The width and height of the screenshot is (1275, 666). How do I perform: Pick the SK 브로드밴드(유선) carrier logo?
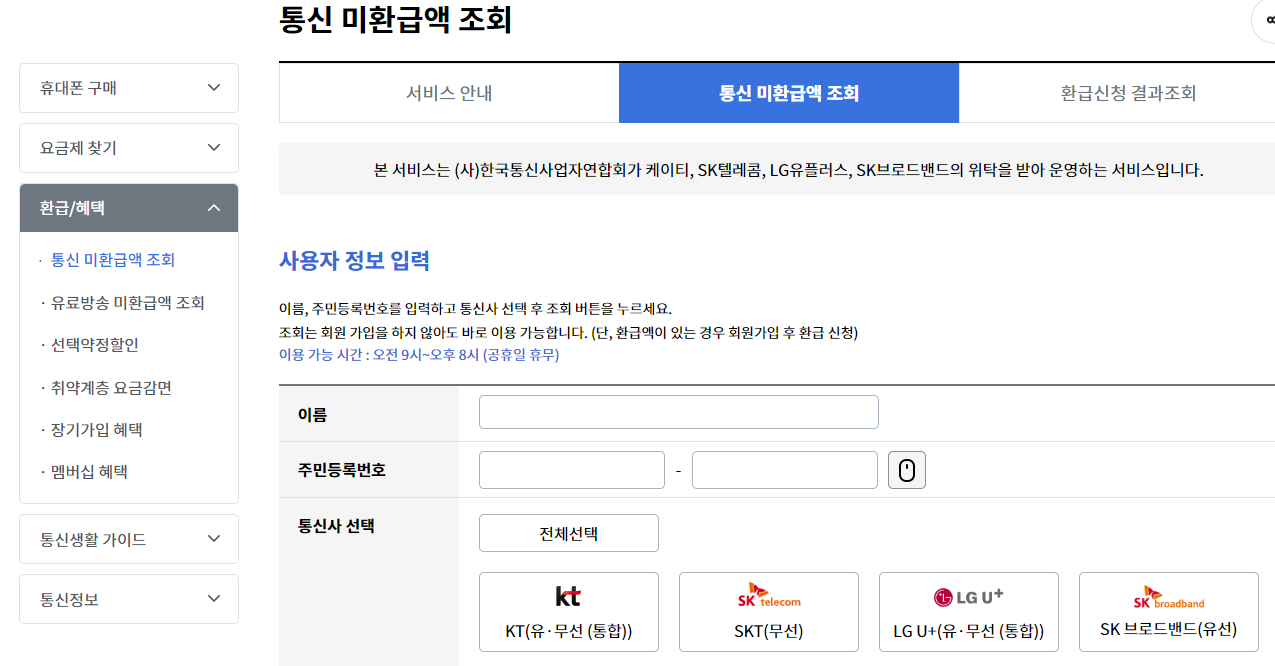(1168, 610)
